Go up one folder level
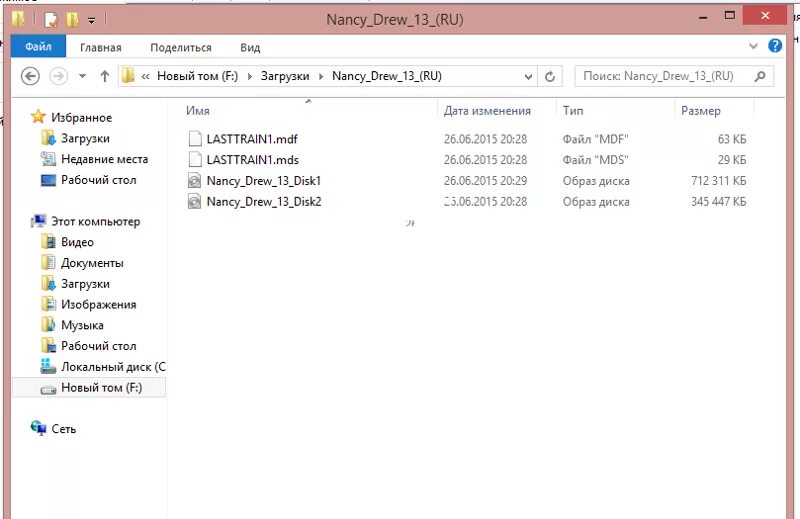Viewport: 800px width, 519px height. coord(105,77)
